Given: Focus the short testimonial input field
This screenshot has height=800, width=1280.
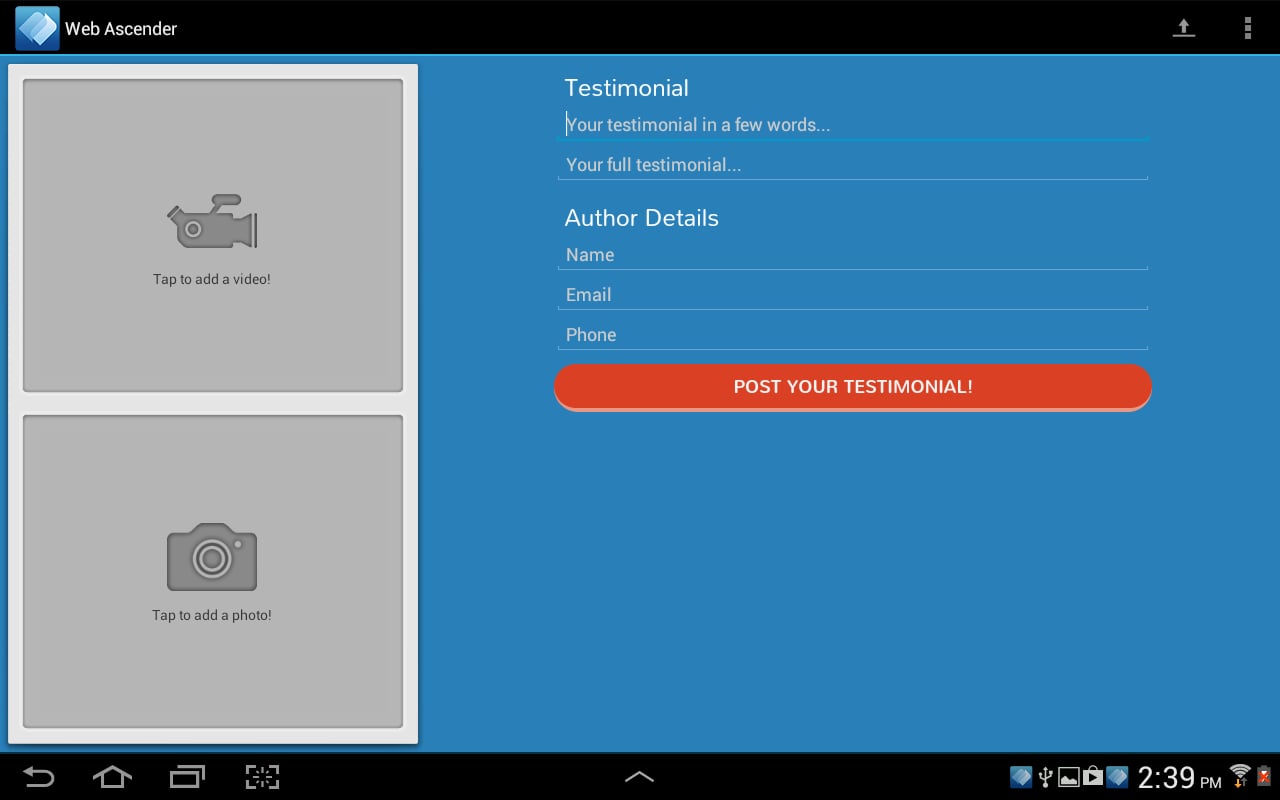Looking at the screenshot, I should point(853,125).
